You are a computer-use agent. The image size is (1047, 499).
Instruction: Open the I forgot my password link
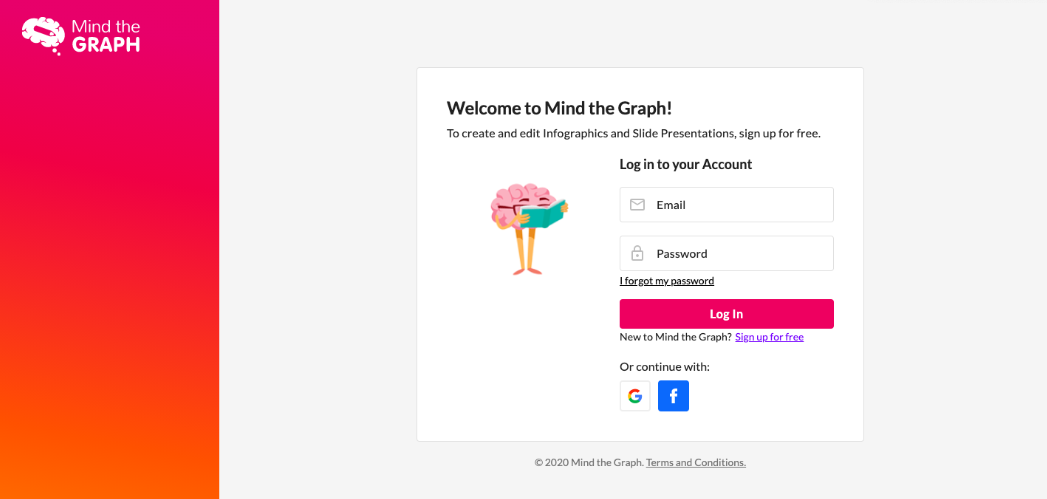tap(667, 281)
